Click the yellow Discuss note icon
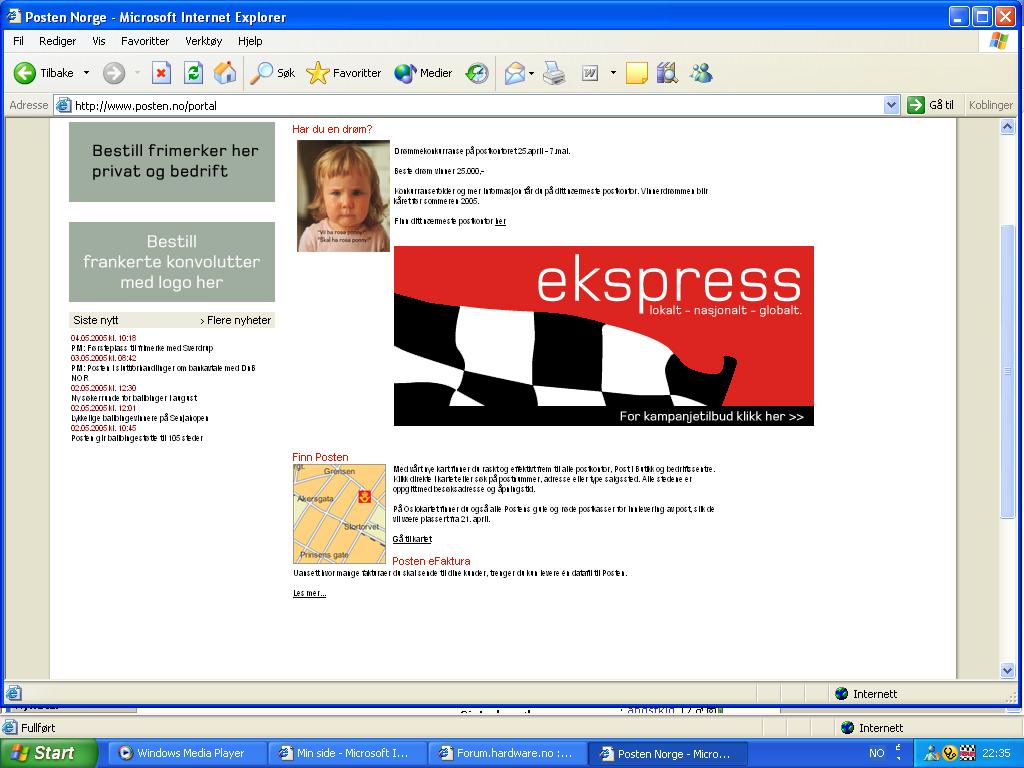Image resolution: width=1024 pixels, height=768 pixels. tap(636, 72)
